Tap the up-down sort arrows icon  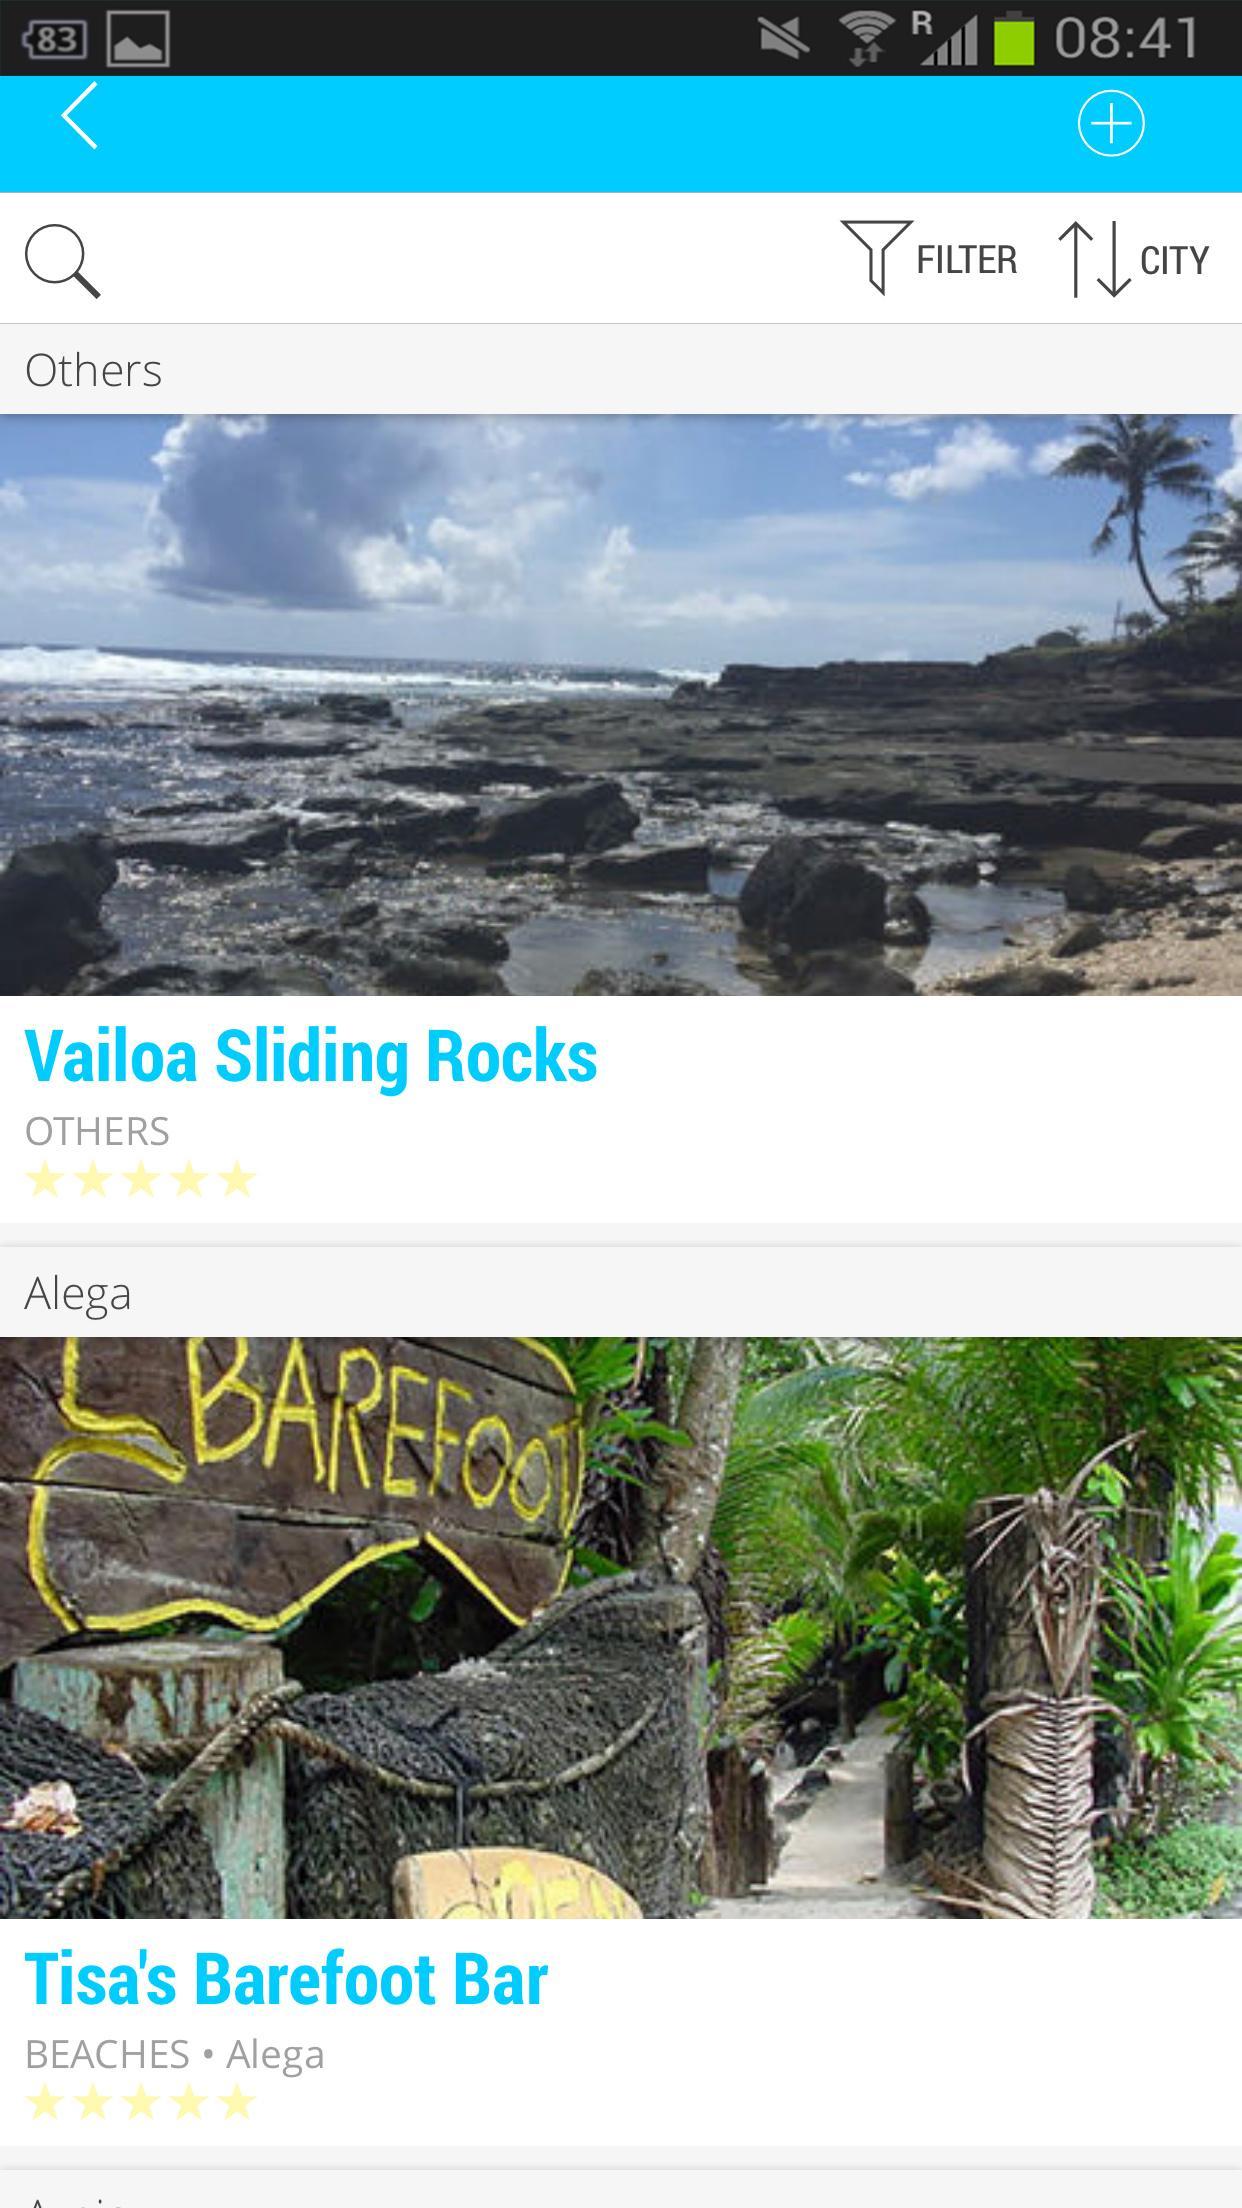(1095, 259)
